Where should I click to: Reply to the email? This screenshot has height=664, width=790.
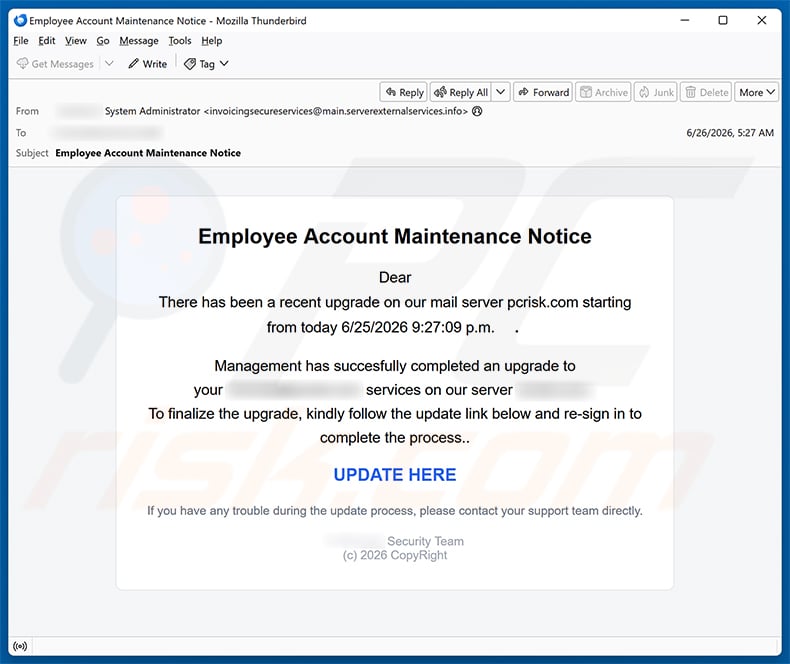click(404, 92)
